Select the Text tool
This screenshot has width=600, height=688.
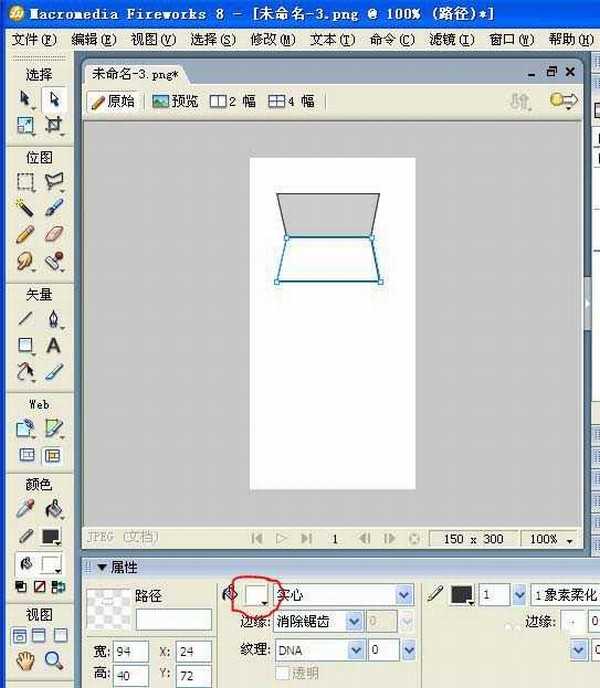click(x=54, y=345)
